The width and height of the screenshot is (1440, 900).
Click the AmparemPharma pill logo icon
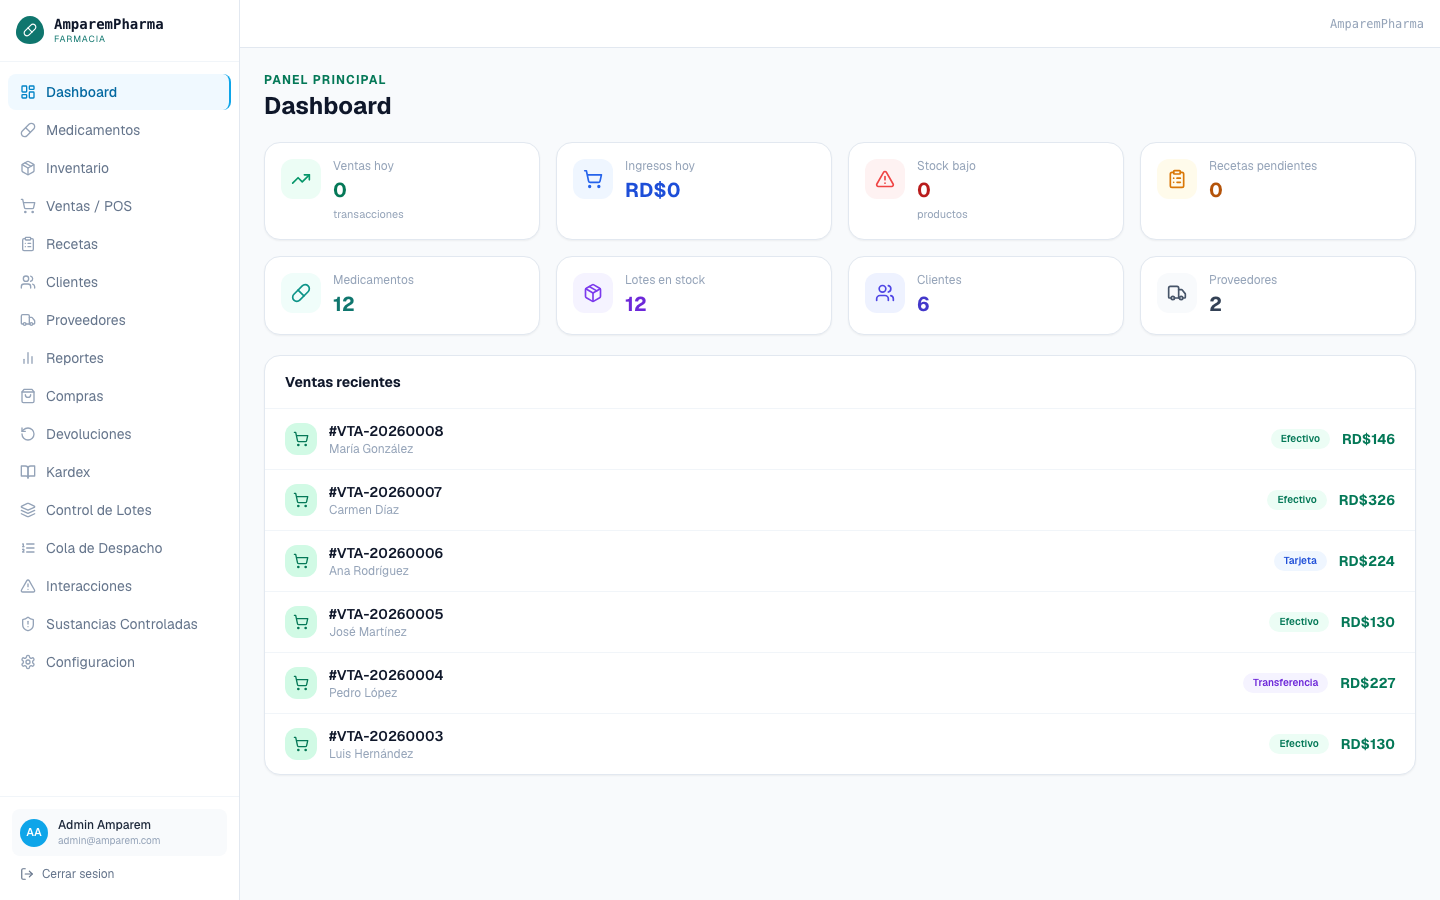pos(30,30)
